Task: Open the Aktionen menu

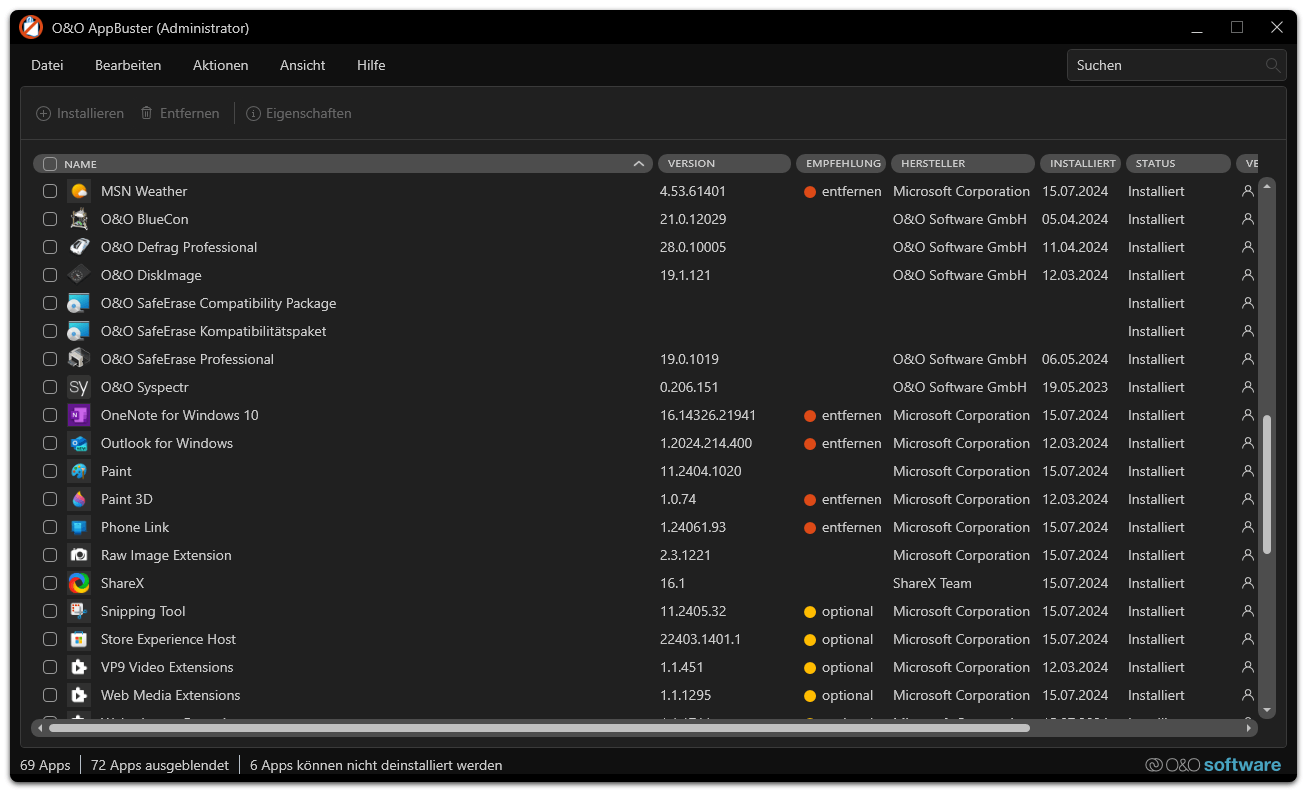Action: pyautogui.click(x=221, y=65)
